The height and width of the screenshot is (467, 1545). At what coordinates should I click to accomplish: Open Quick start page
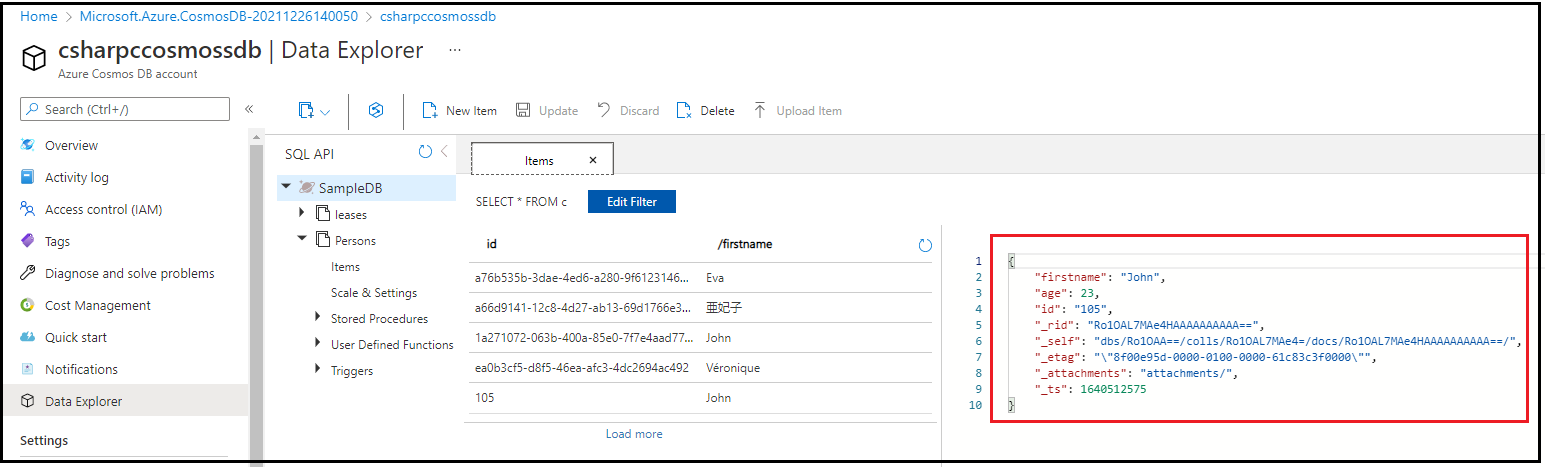click(x=76, y=337)
